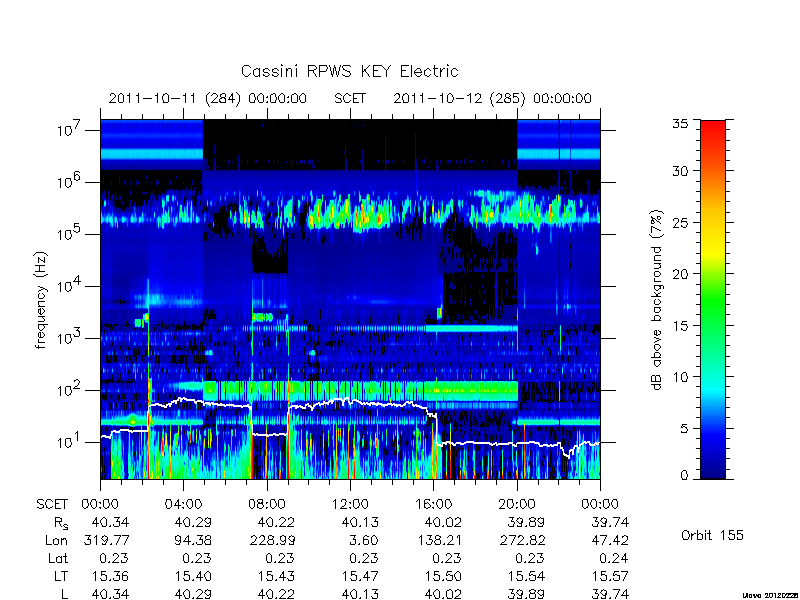The height and width of the screenshot is (600, 800).
Task: Click the time tick label '12:00'
Action: click(x=350, y=504)
